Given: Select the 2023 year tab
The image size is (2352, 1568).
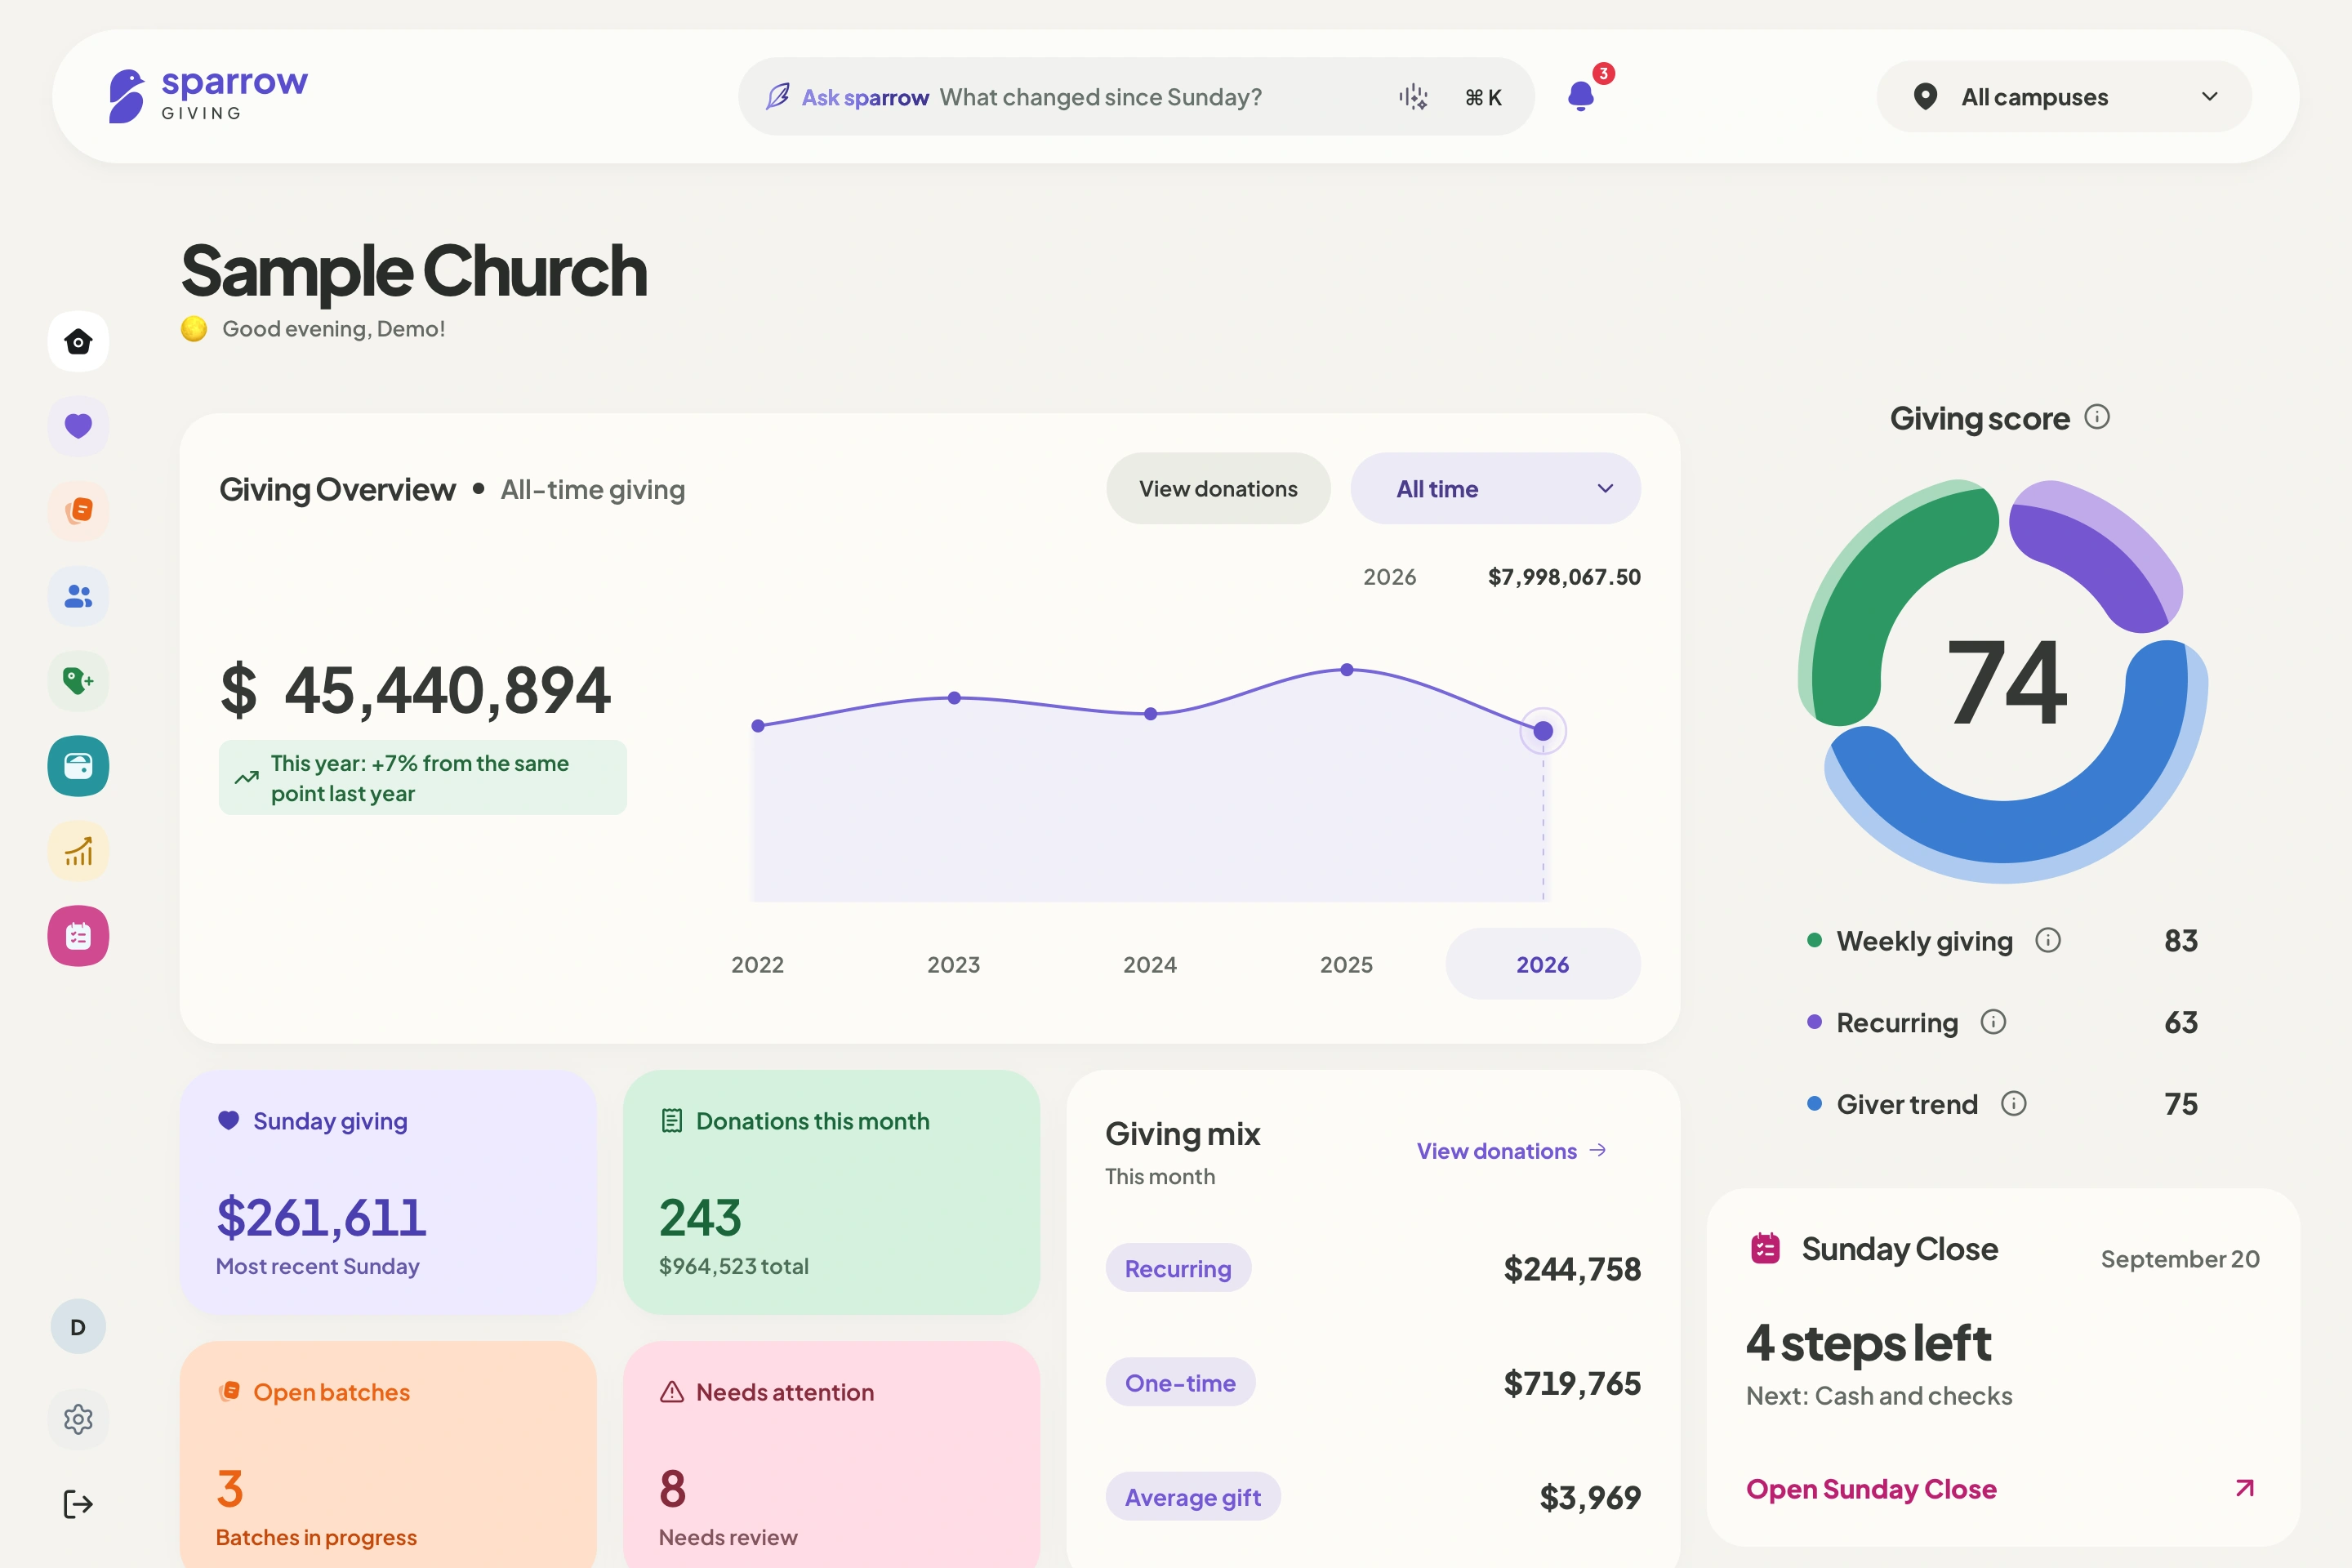Looking at the screenshot, I should pos(953,965).
